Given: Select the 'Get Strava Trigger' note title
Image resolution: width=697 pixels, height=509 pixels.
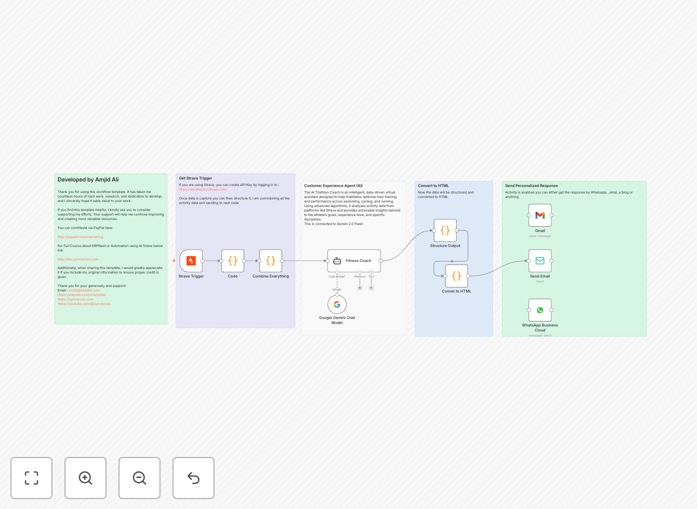Looking at the screenshot, I should pos(196,178).
